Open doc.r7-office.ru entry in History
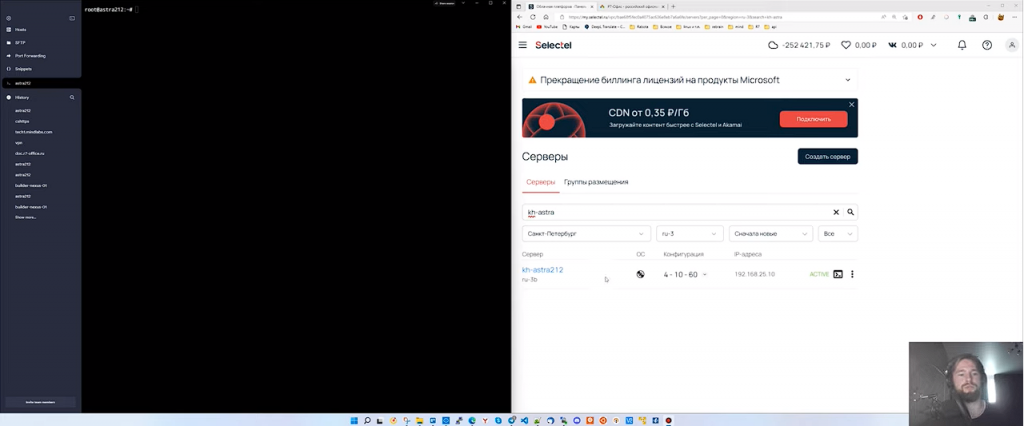 (x=29, y=154)
